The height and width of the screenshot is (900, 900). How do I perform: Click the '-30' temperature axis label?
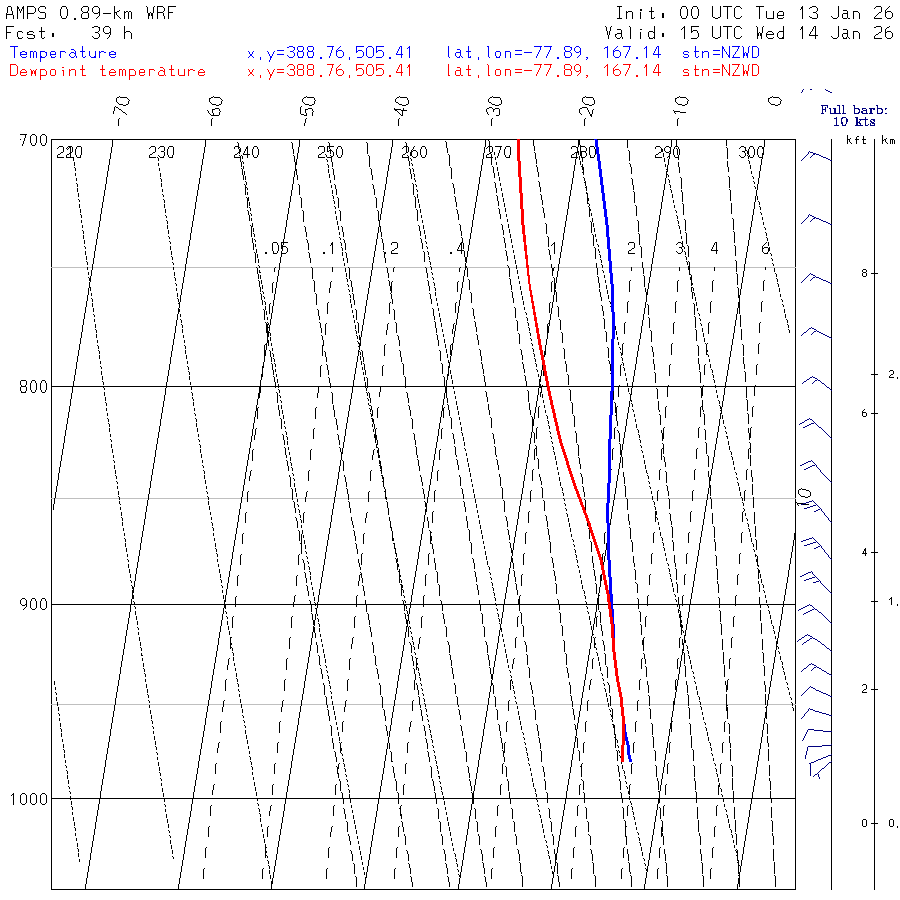494,111
